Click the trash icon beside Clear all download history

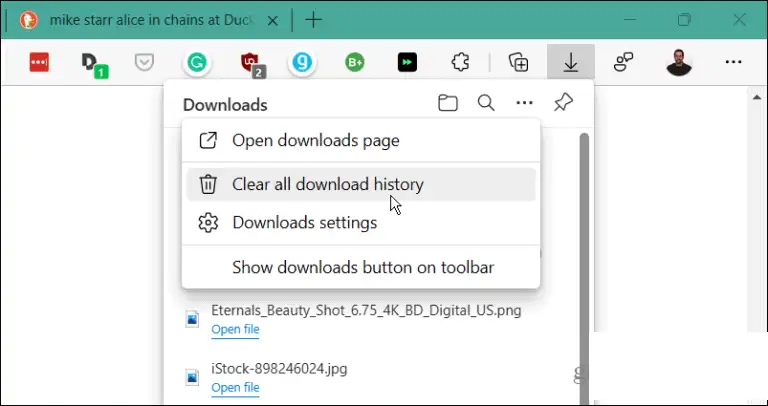(x=208, y=185)
